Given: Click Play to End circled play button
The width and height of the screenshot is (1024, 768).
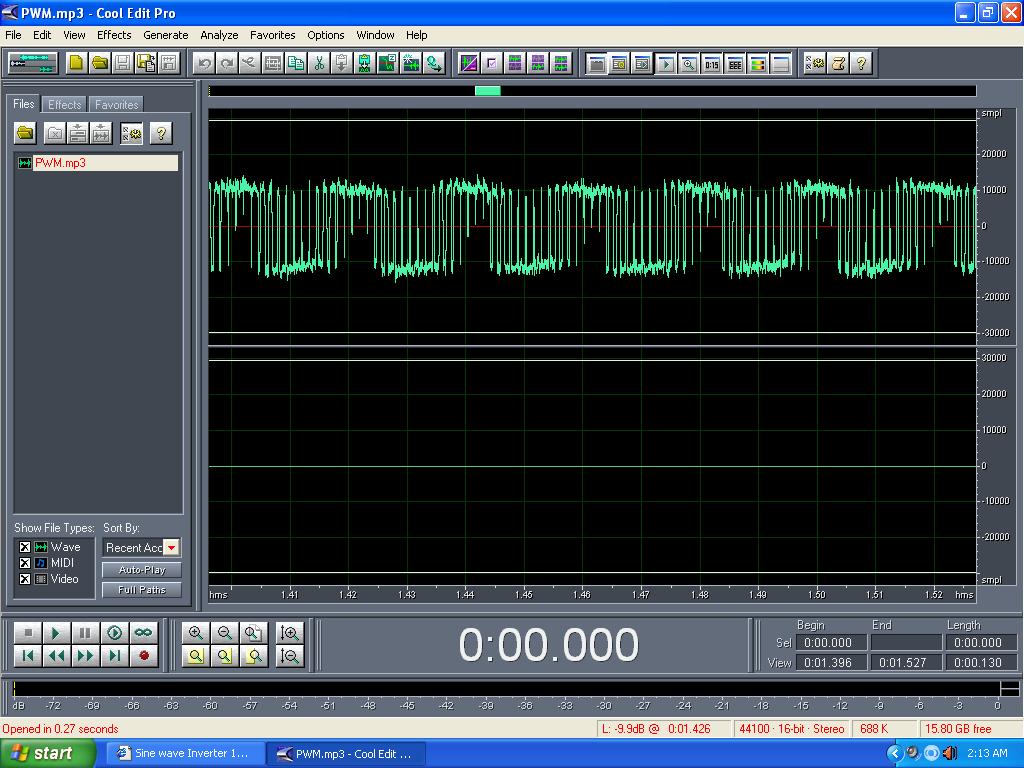Looking at the screenshot, I should click(x=114, y=633).
